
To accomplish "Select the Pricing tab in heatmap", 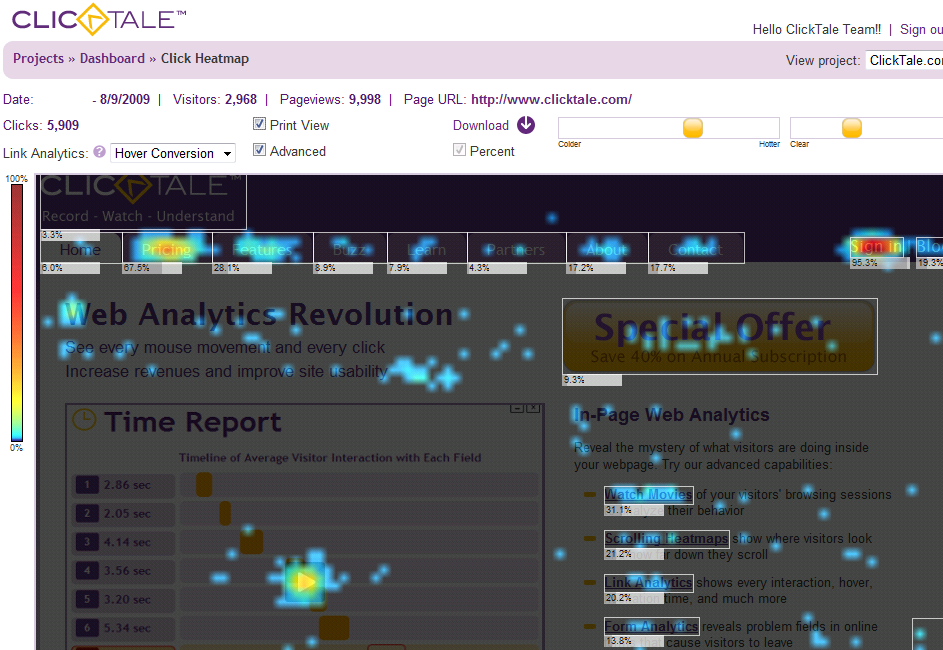I will 167,248.
